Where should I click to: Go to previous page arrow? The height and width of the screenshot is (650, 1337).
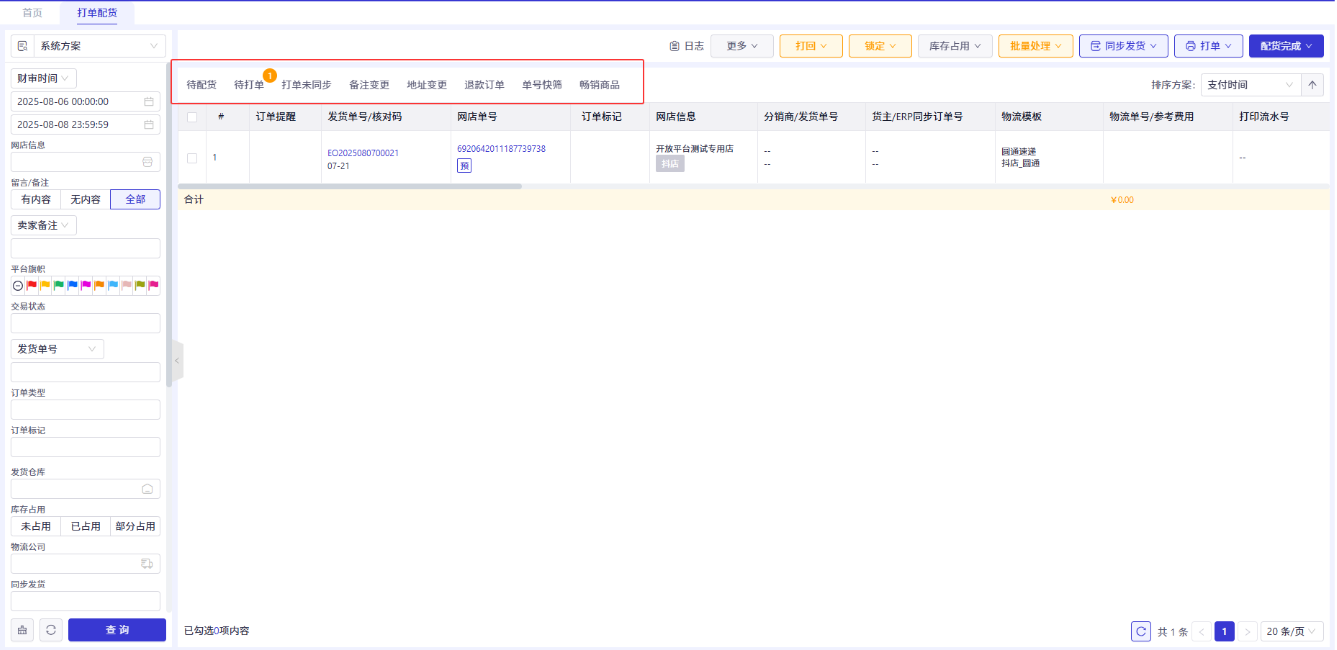tap(1202, 632)
